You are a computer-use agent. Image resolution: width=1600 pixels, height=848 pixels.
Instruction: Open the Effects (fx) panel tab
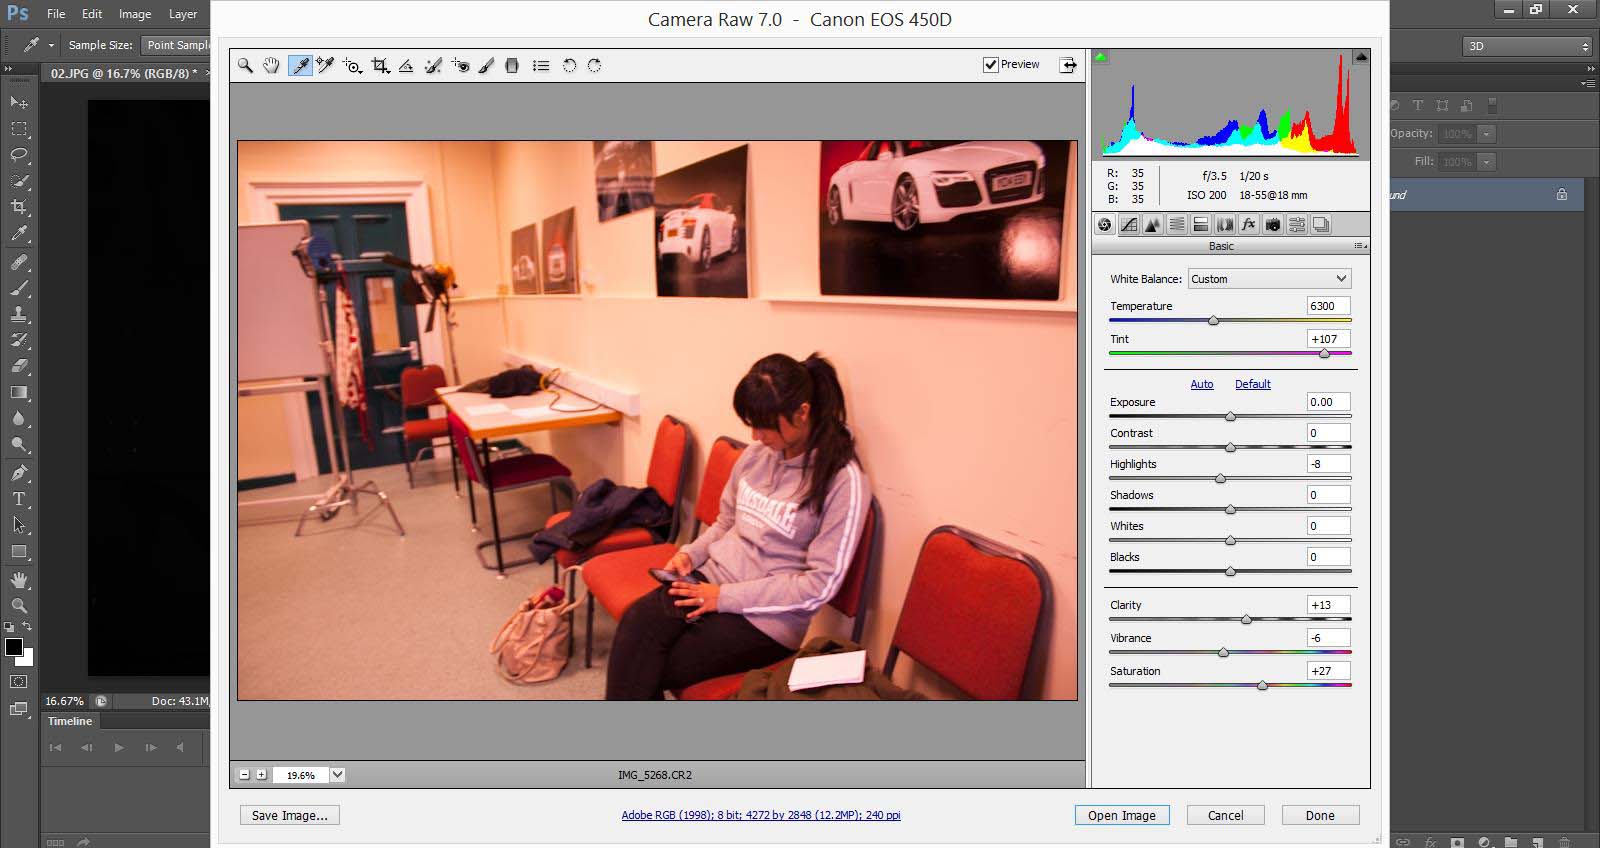pyautogui.click(x=1249, y=225)
